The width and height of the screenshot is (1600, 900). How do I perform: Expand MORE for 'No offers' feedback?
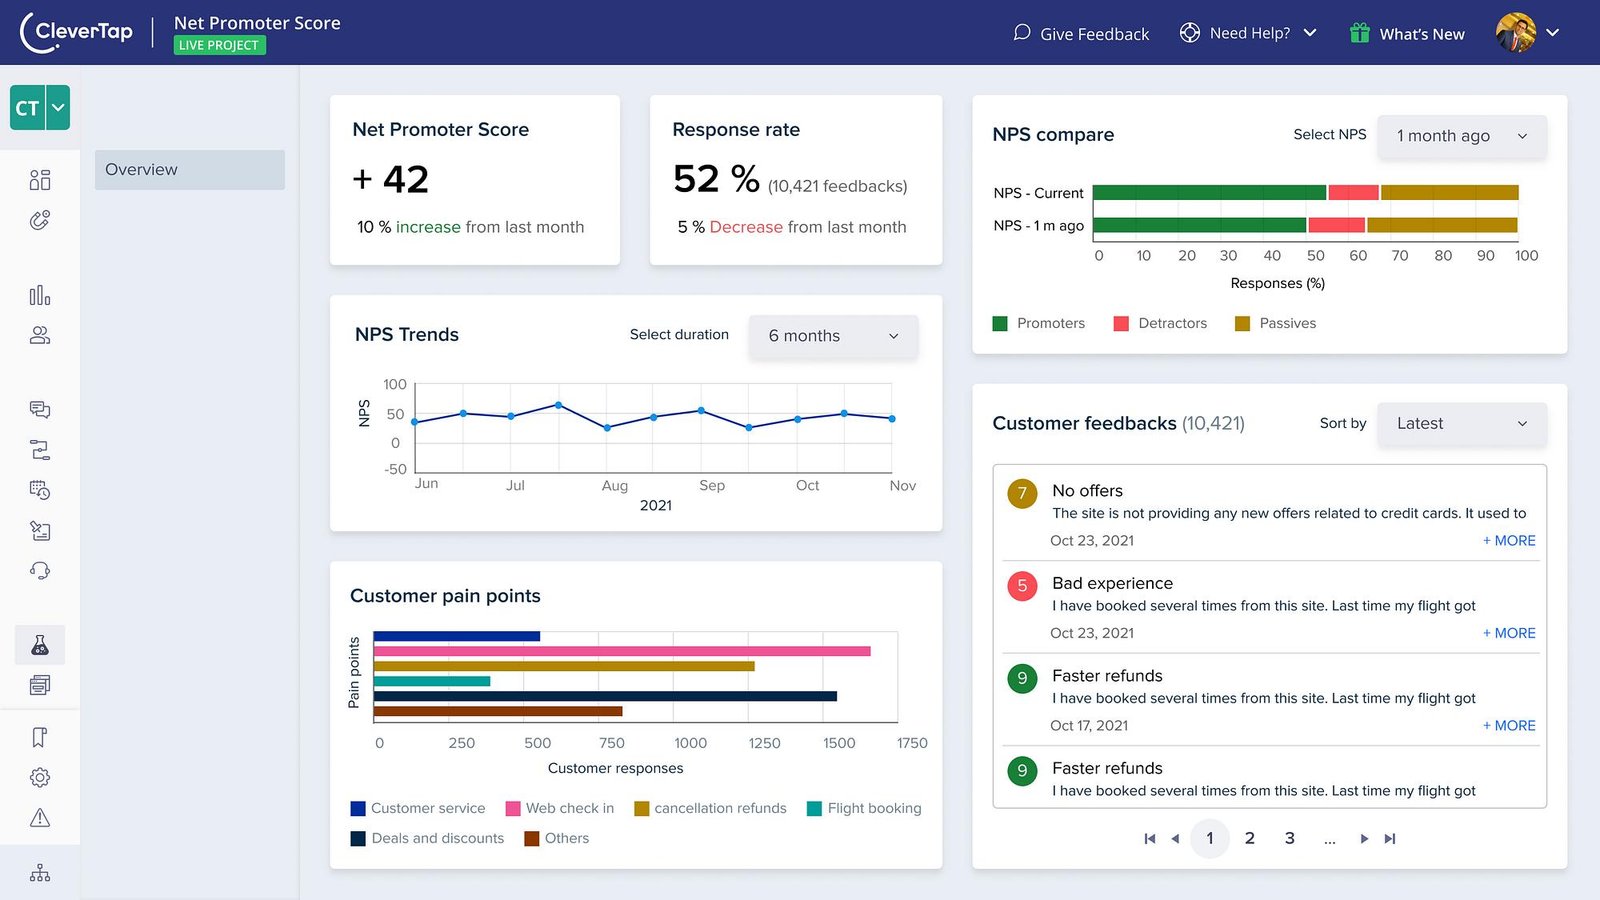coord(1509,541)
